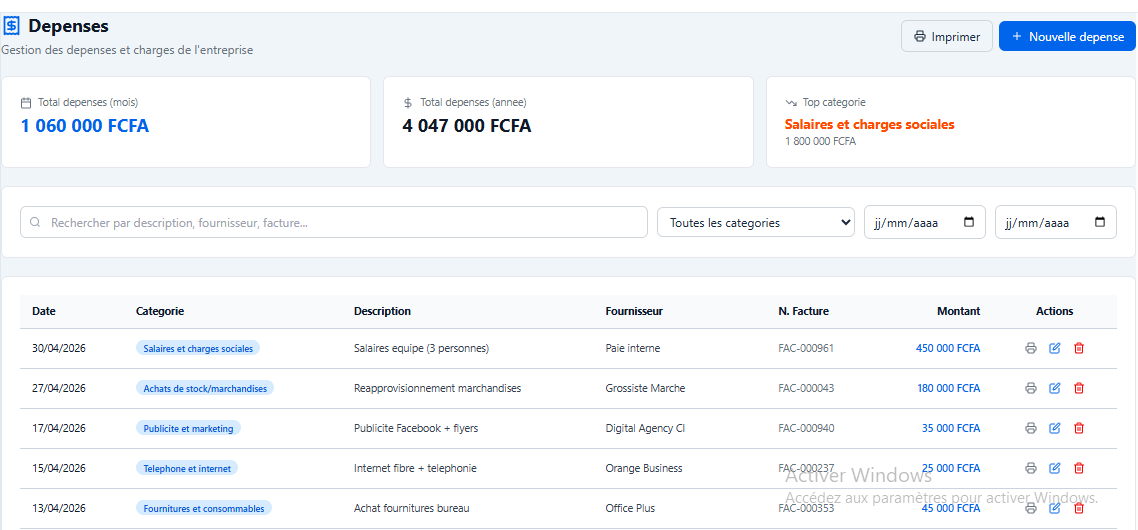Edit the Salaires equipe (3 personnes) expense
The height and width of the screenshot is (530, 1138).
coord(1055,348)
